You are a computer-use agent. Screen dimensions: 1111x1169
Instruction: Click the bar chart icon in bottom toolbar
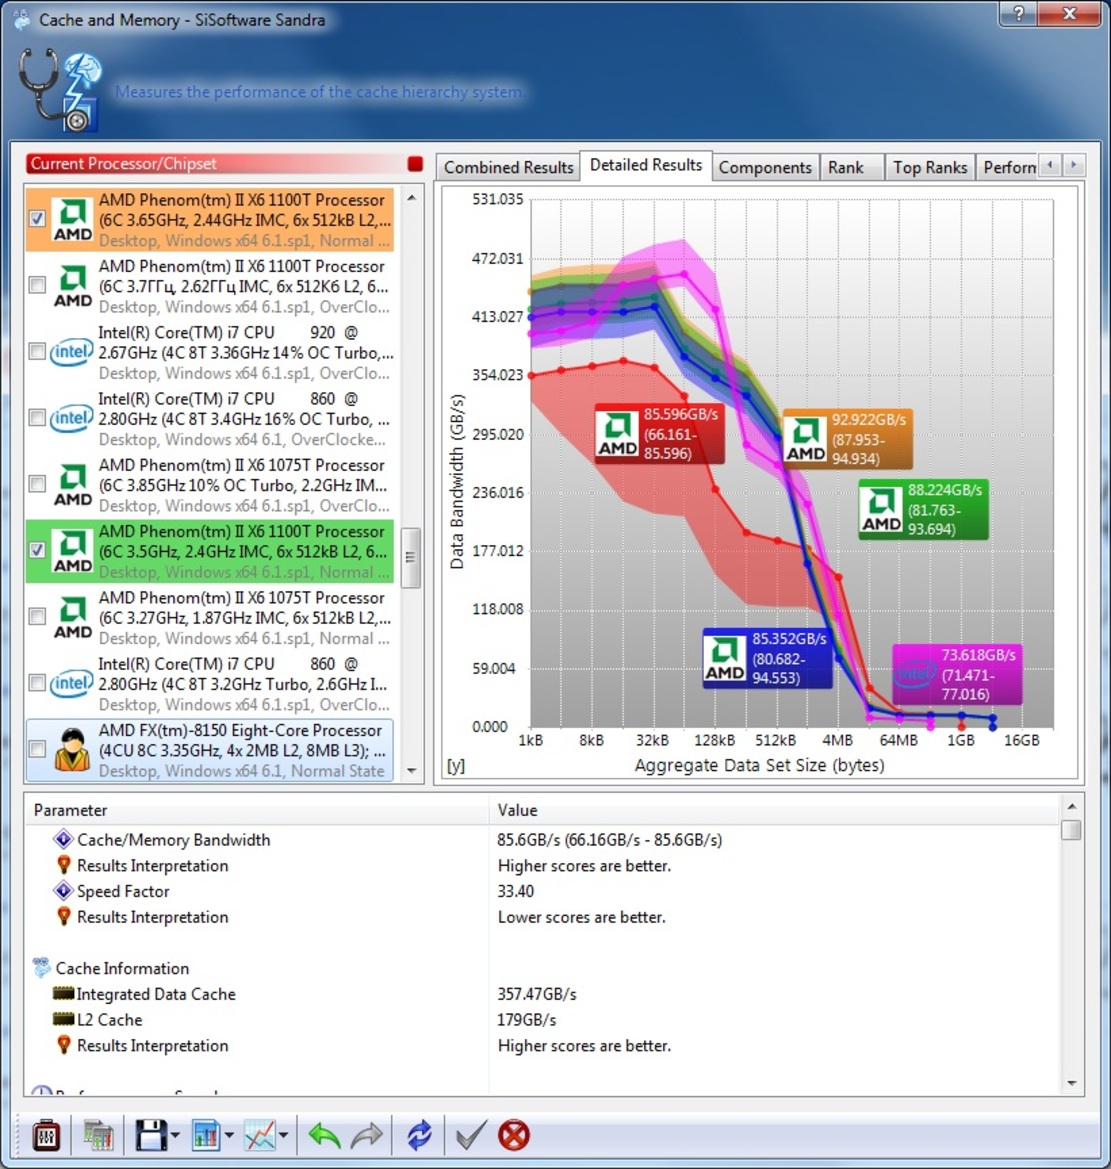pos(206,1135)
